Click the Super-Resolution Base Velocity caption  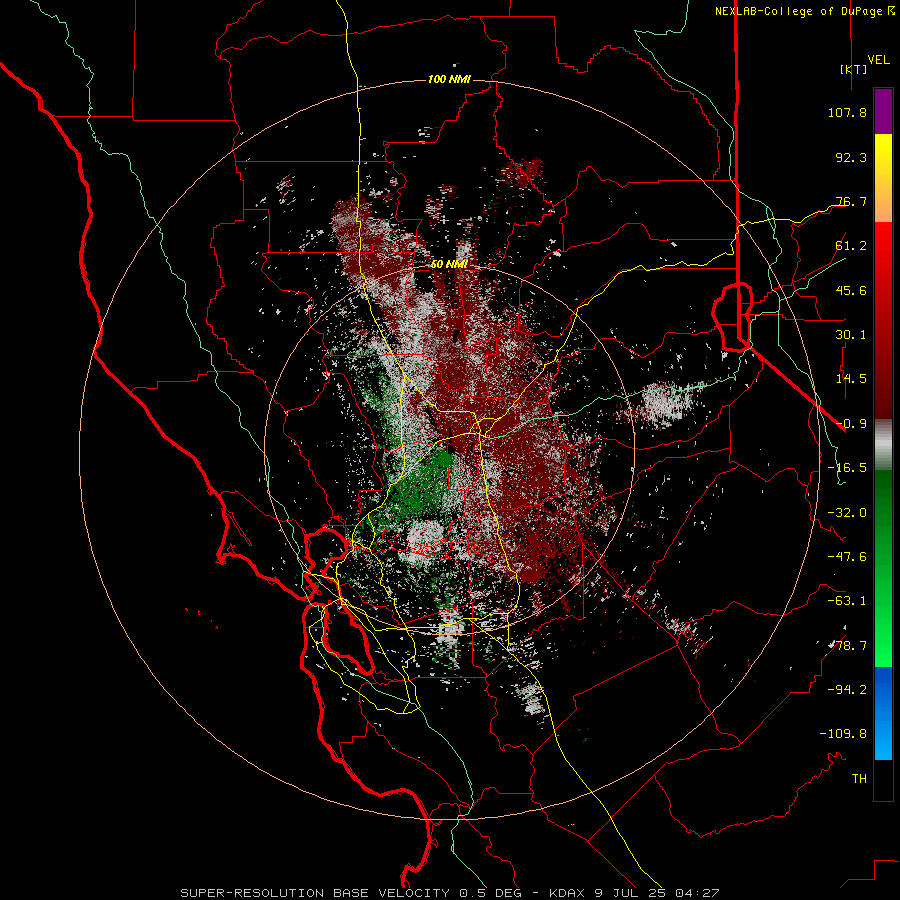[x=449, y=893]
